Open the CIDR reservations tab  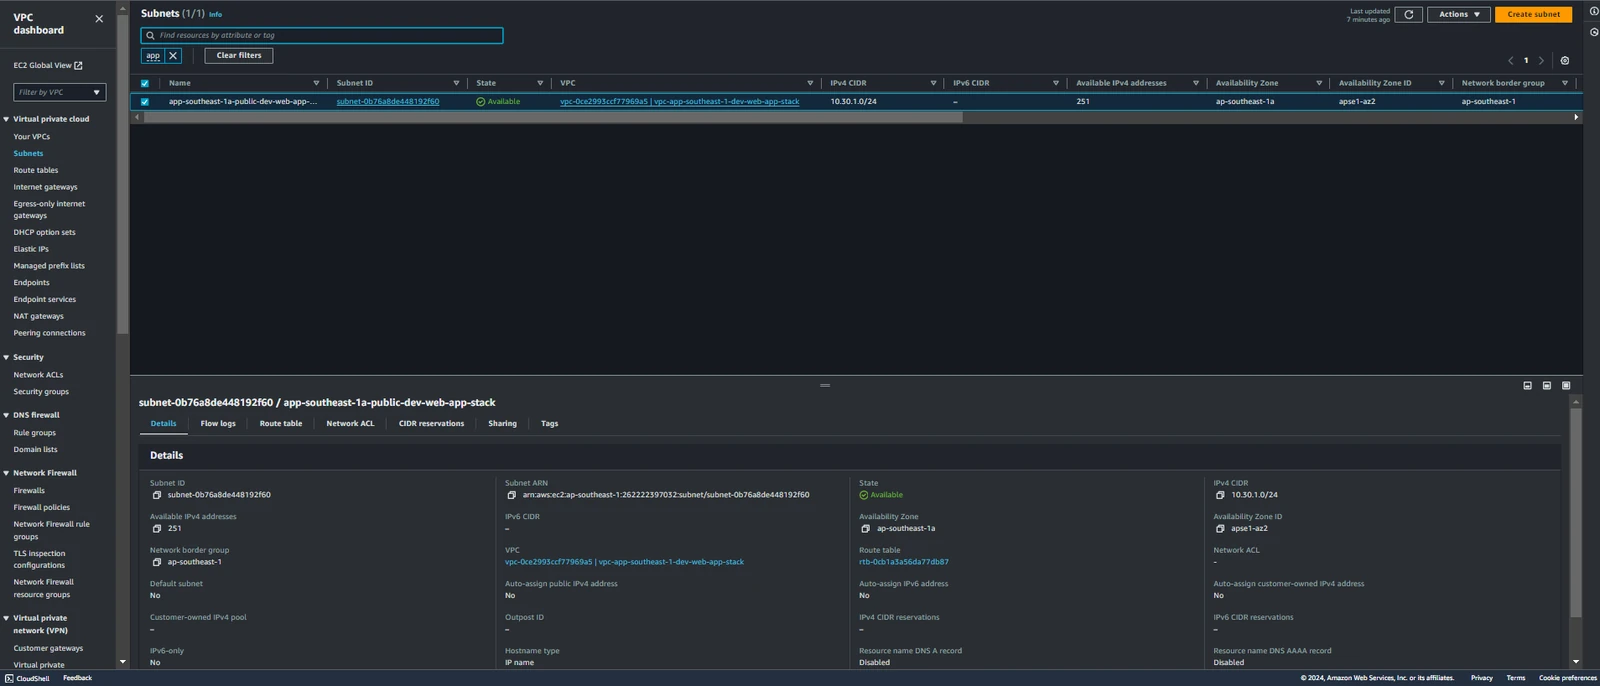click(x=431, y=424)
